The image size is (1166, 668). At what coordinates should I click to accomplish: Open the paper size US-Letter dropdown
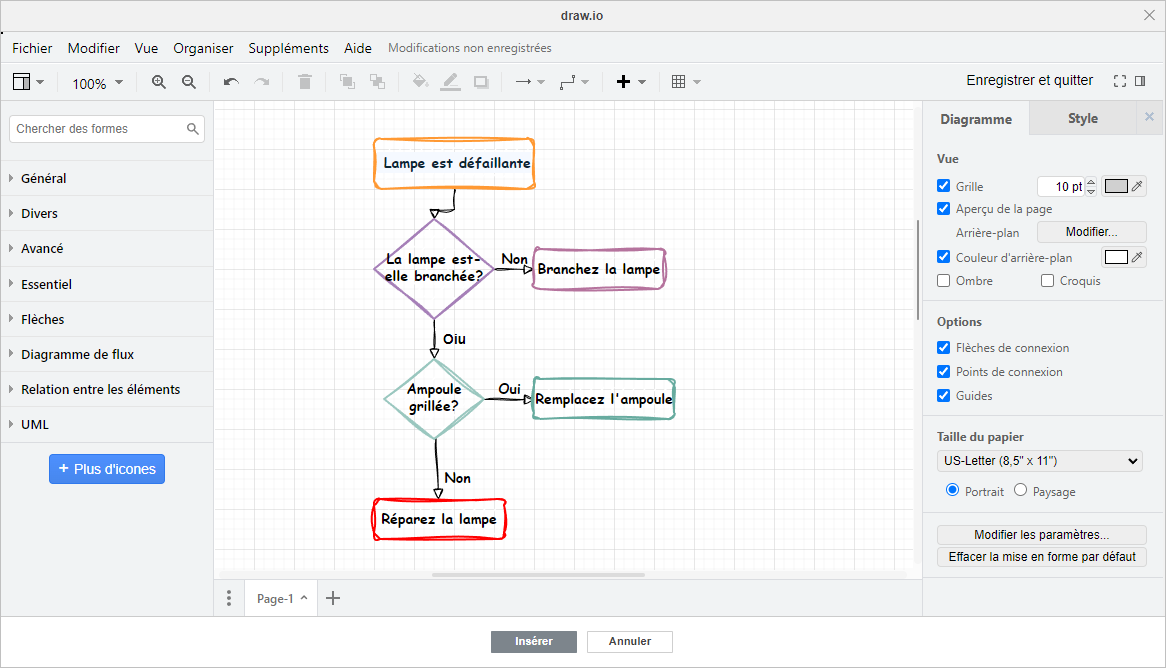coord(1039,460)
